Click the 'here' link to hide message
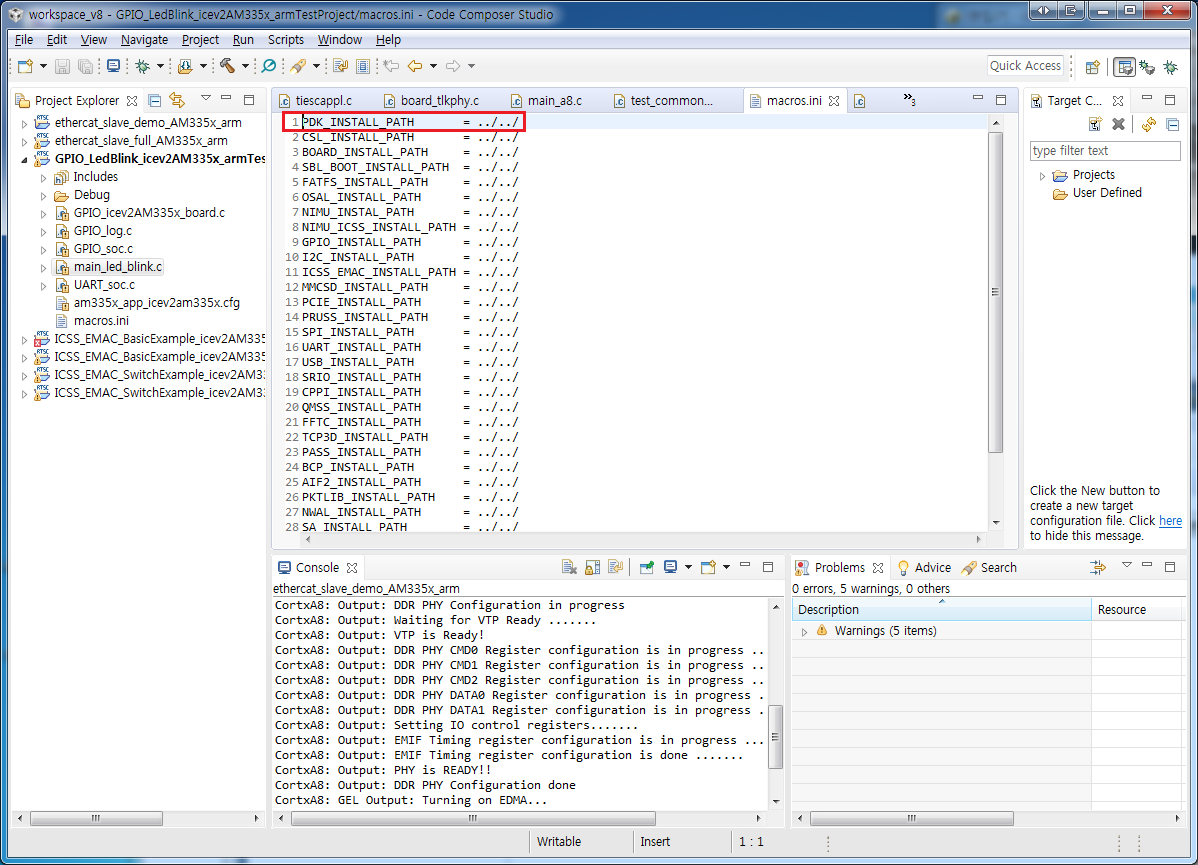 [1170, 521]
